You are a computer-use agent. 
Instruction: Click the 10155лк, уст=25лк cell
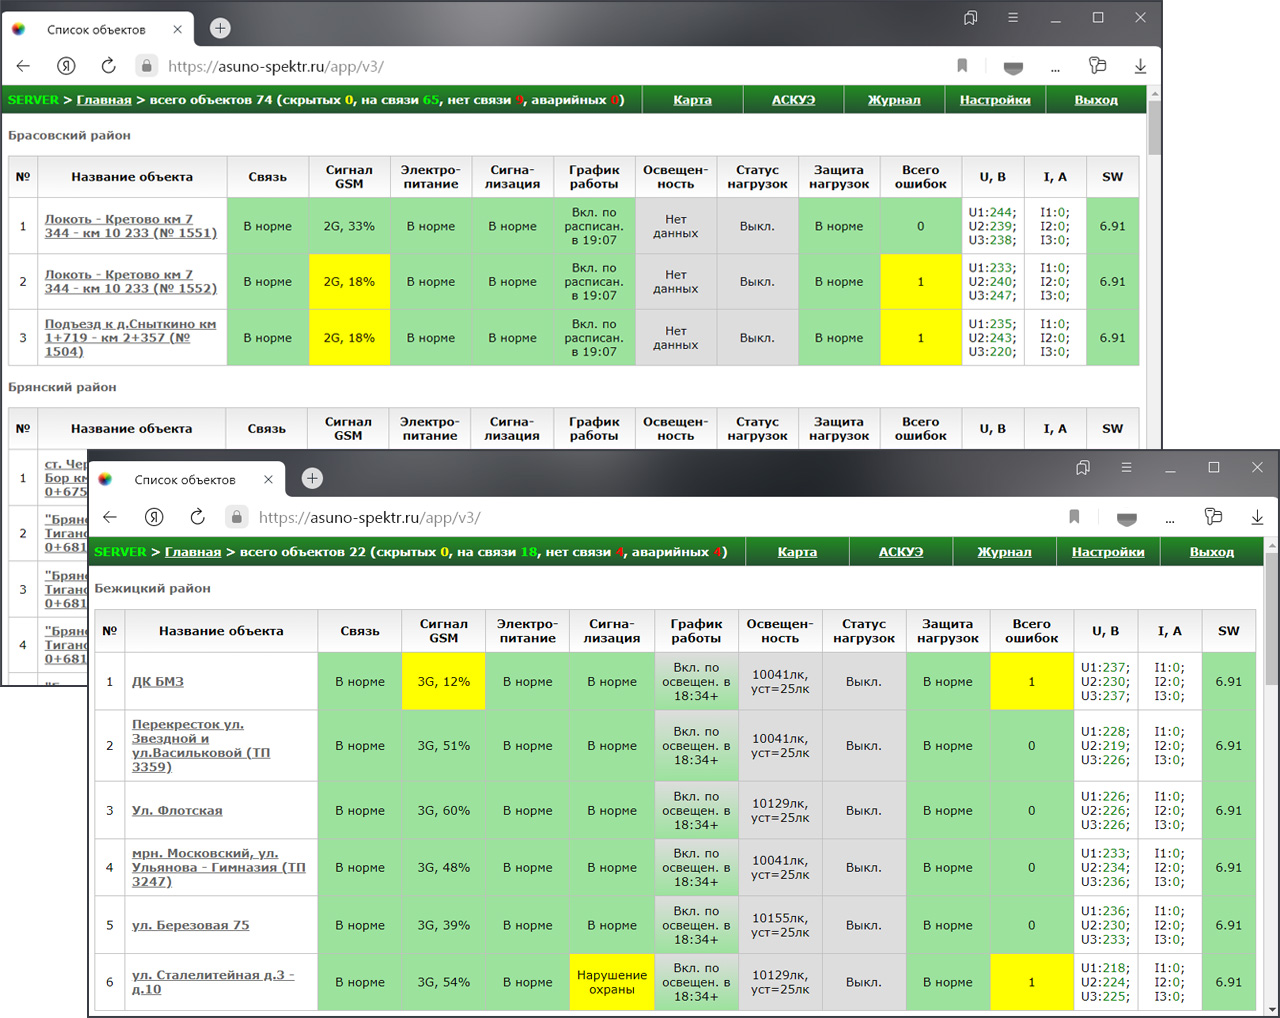pyautogui.click(x=780, y=925)
